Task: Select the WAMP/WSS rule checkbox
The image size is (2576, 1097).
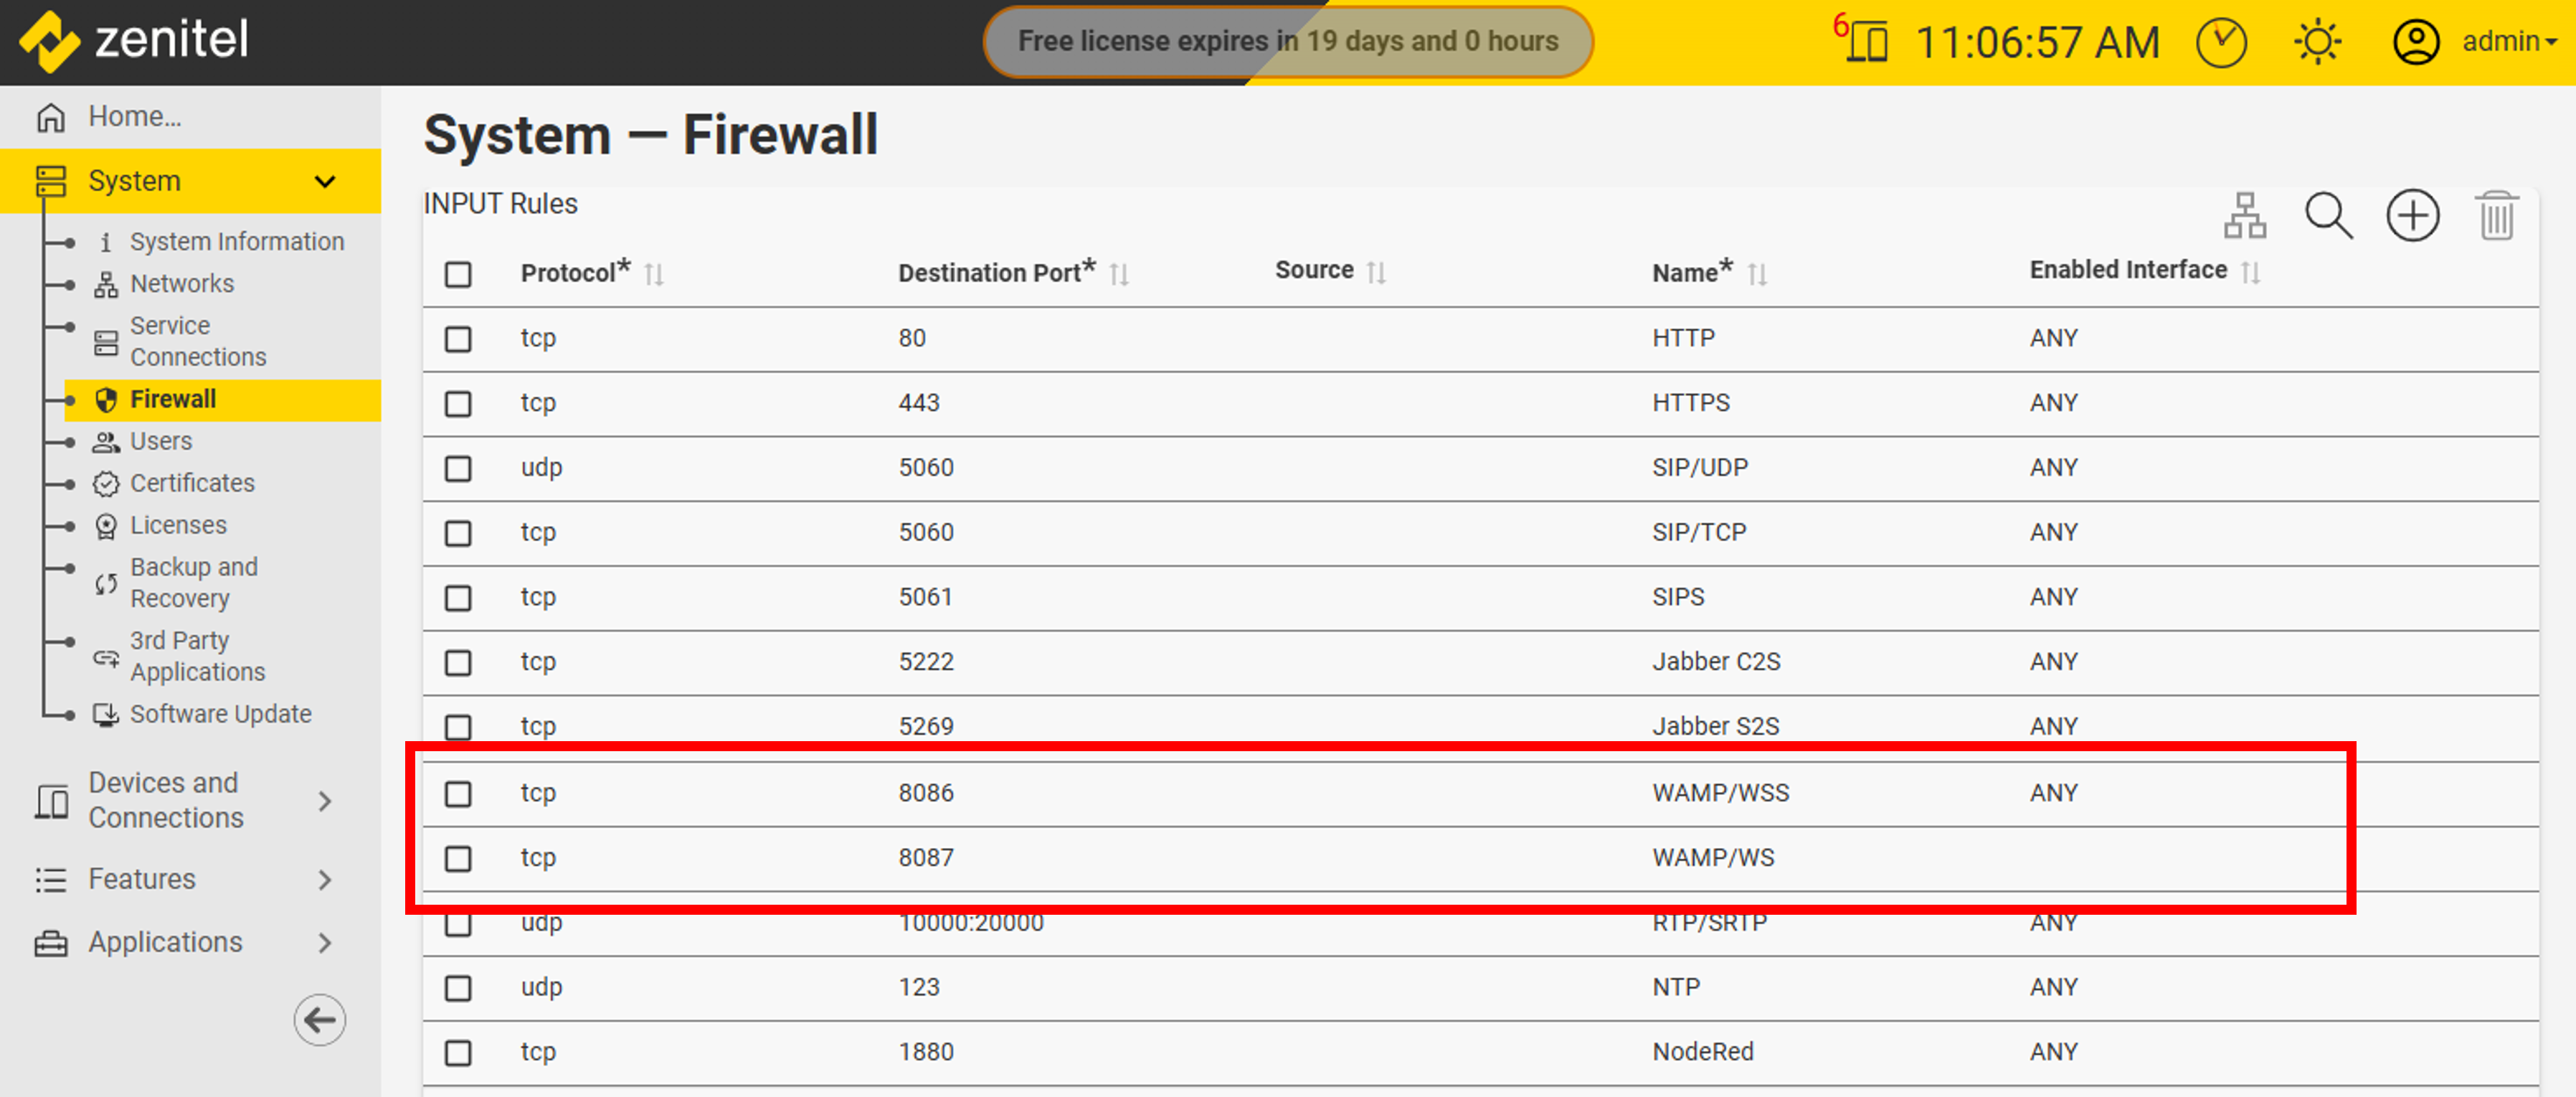Action: [x=458, y=793]
